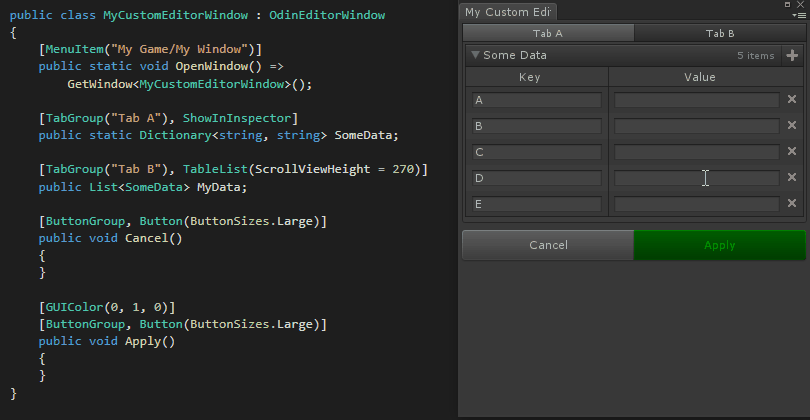The height and width of the screenshot is (420, 810).
Task: Collapse the Some Data foldout
Action: tap(476, 56)
